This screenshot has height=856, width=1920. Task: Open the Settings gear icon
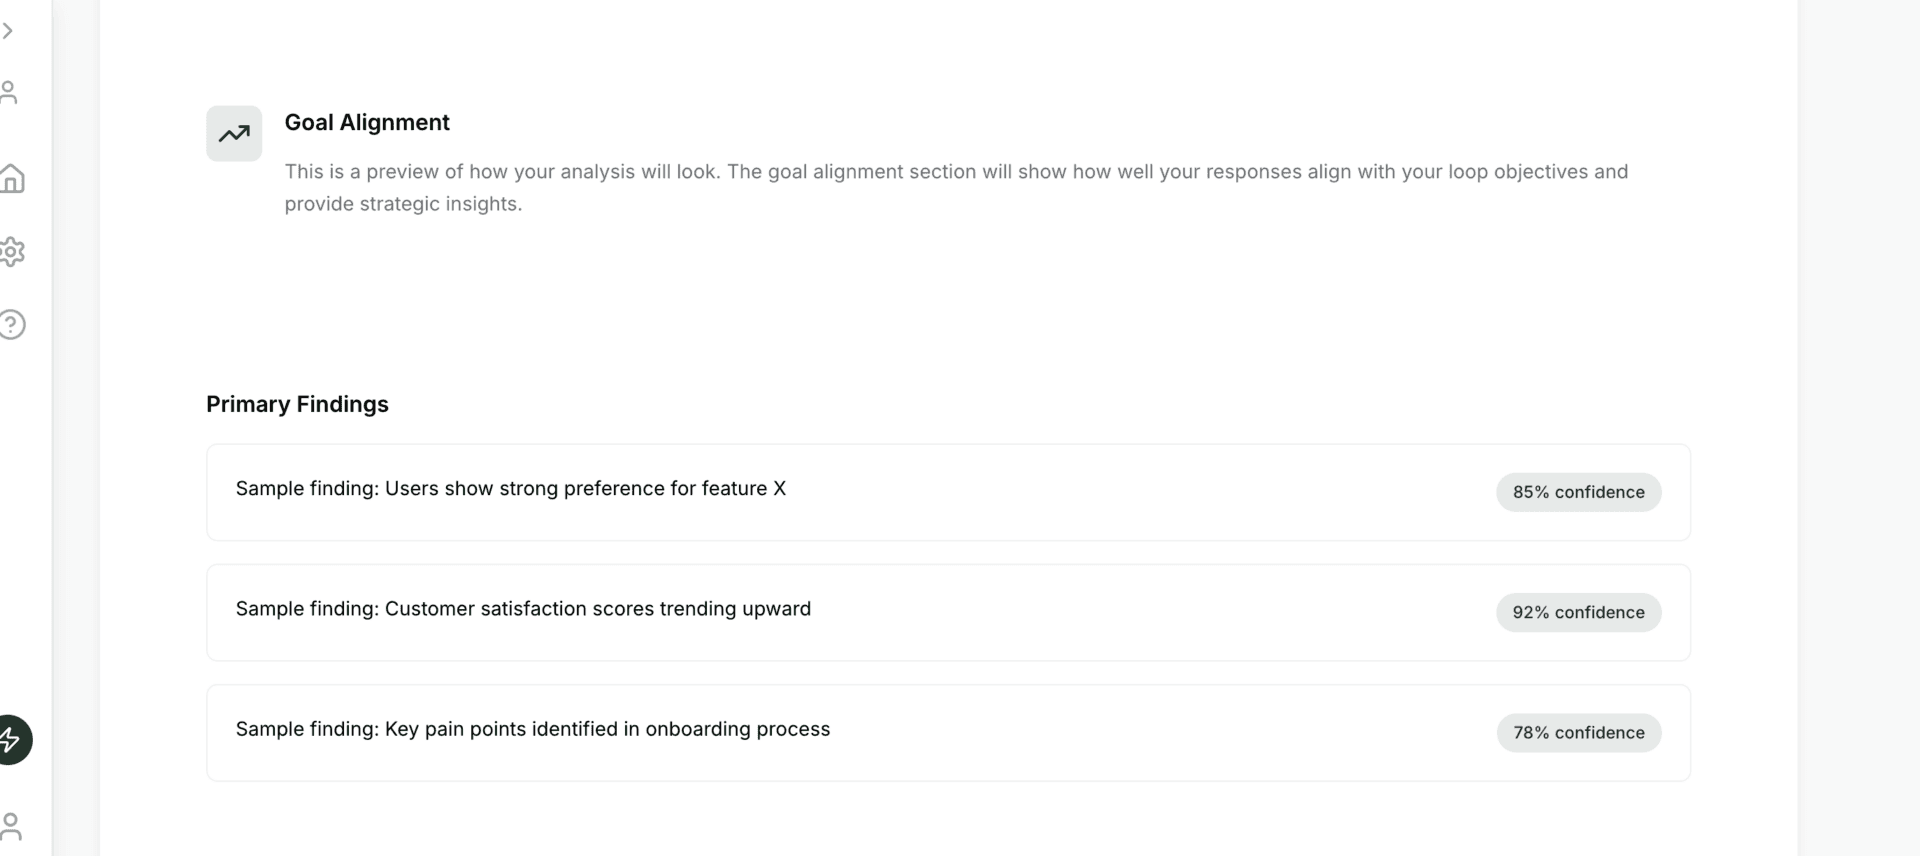13,251
